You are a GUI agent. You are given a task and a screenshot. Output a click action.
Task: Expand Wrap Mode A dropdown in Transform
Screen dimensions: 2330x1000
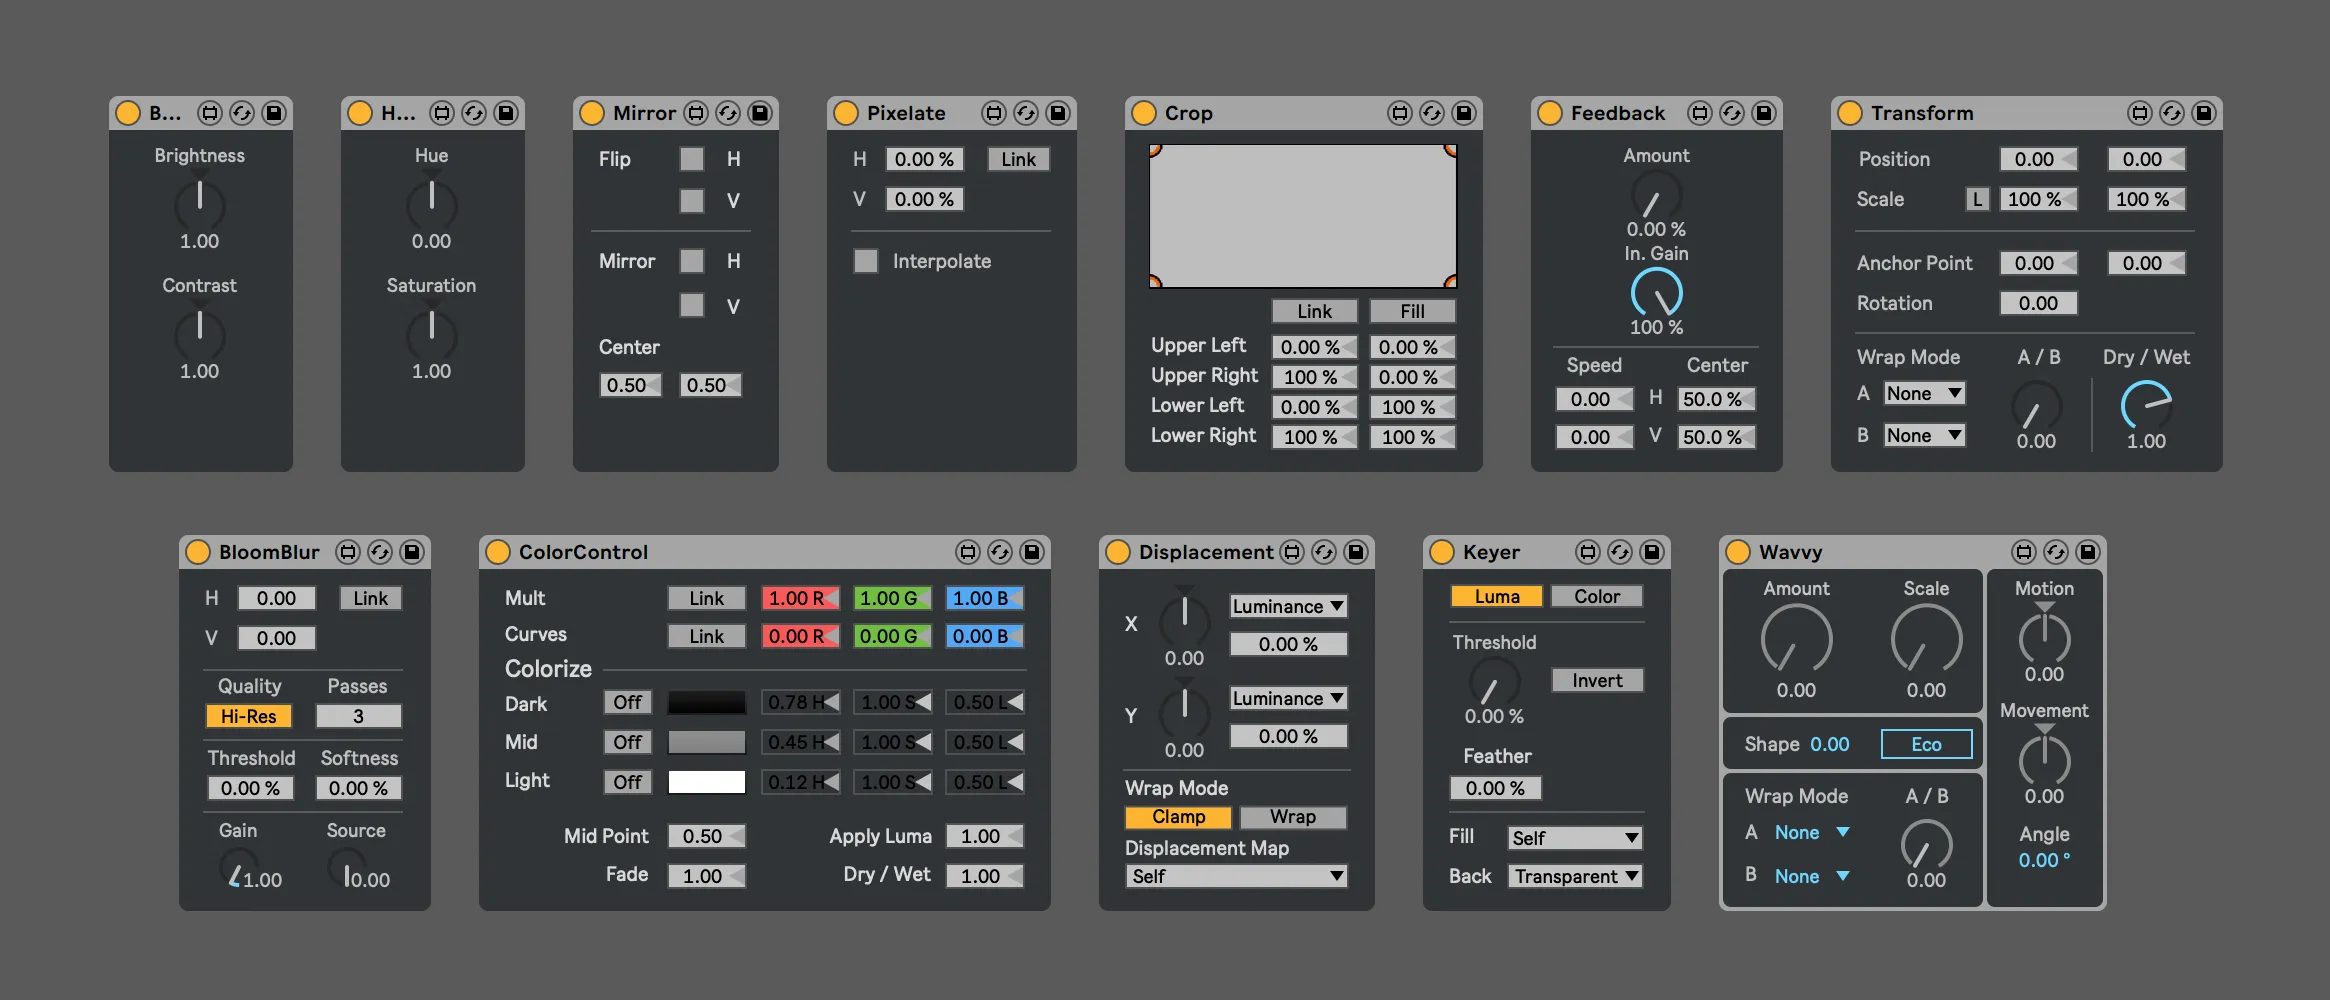pyautogui.click(x=1924, y=394)
